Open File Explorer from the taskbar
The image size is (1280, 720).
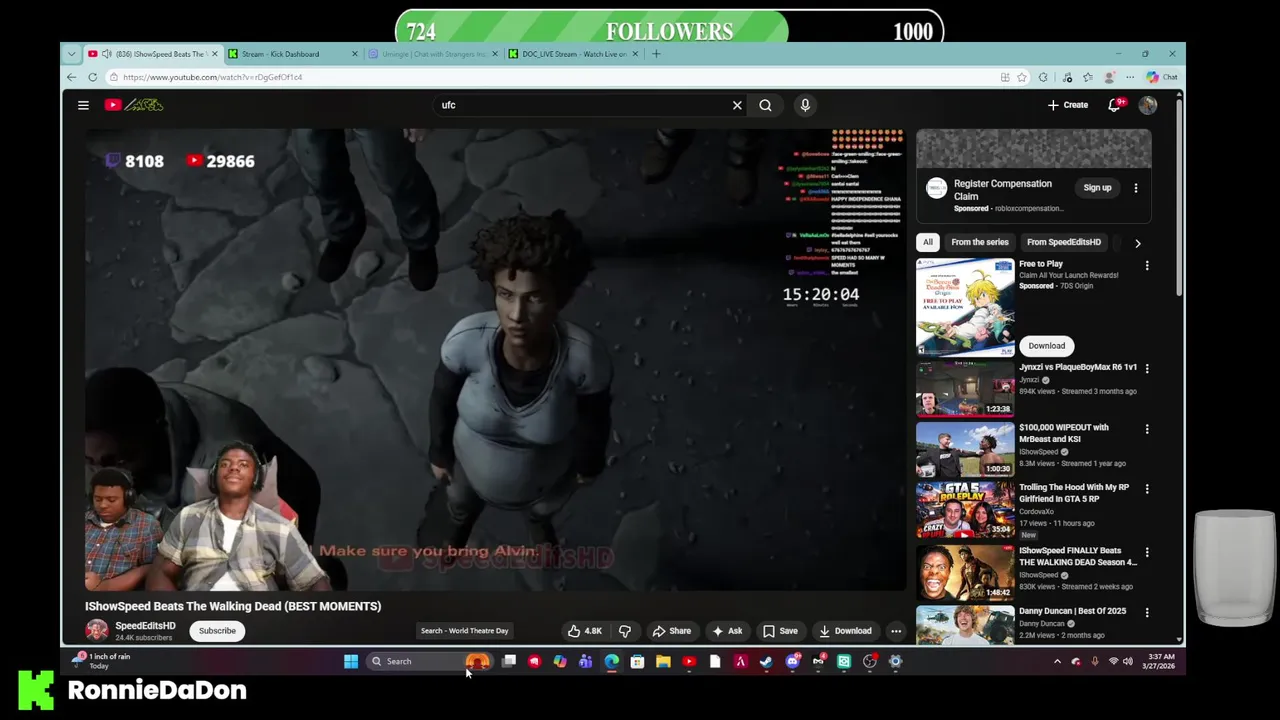(663, 661)
